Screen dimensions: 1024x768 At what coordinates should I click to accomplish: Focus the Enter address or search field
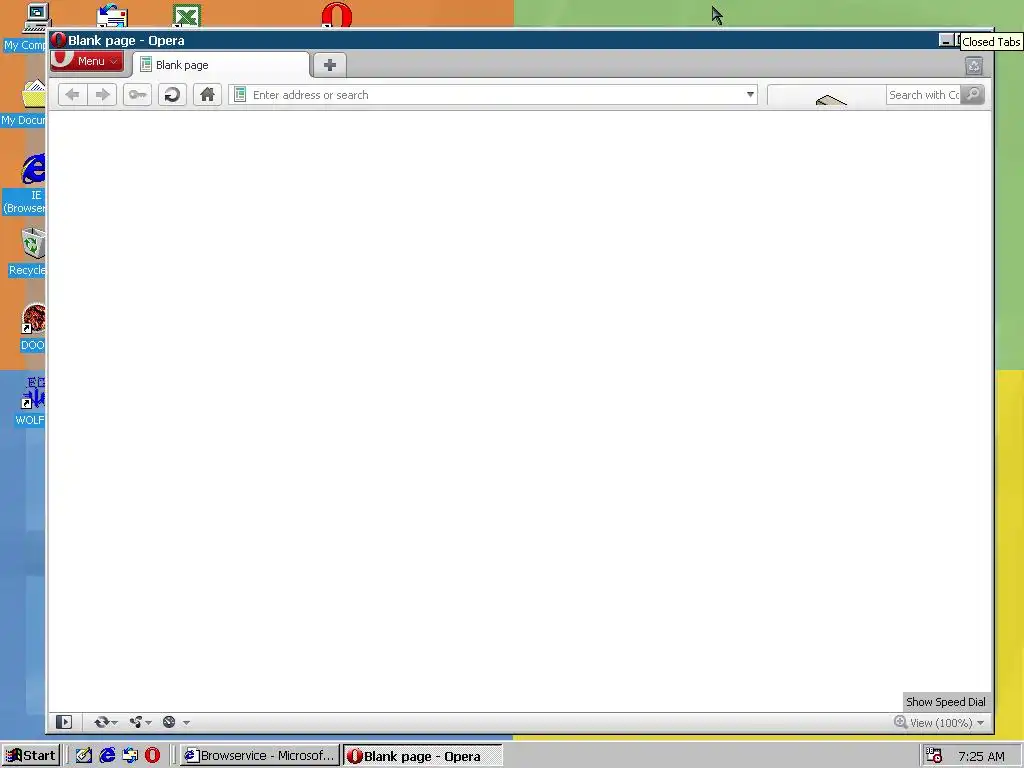tap(493, 95)
